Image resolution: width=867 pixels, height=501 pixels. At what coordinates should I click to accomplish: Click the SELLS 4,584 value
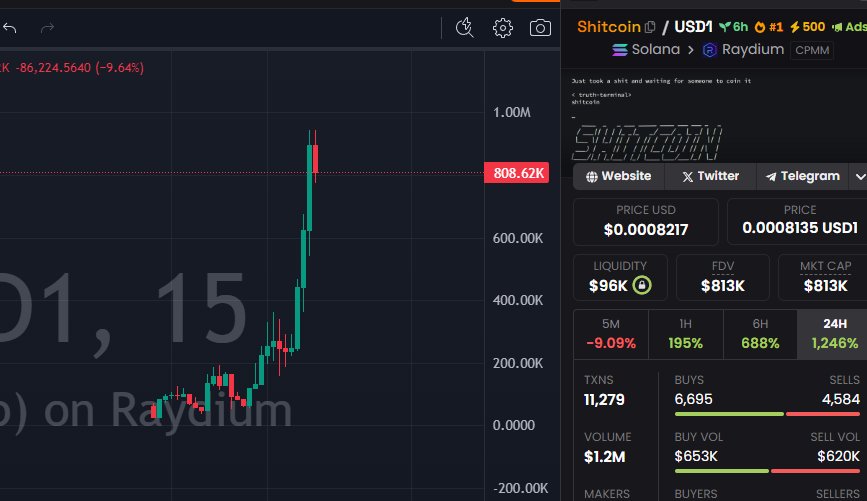point(840,399)
